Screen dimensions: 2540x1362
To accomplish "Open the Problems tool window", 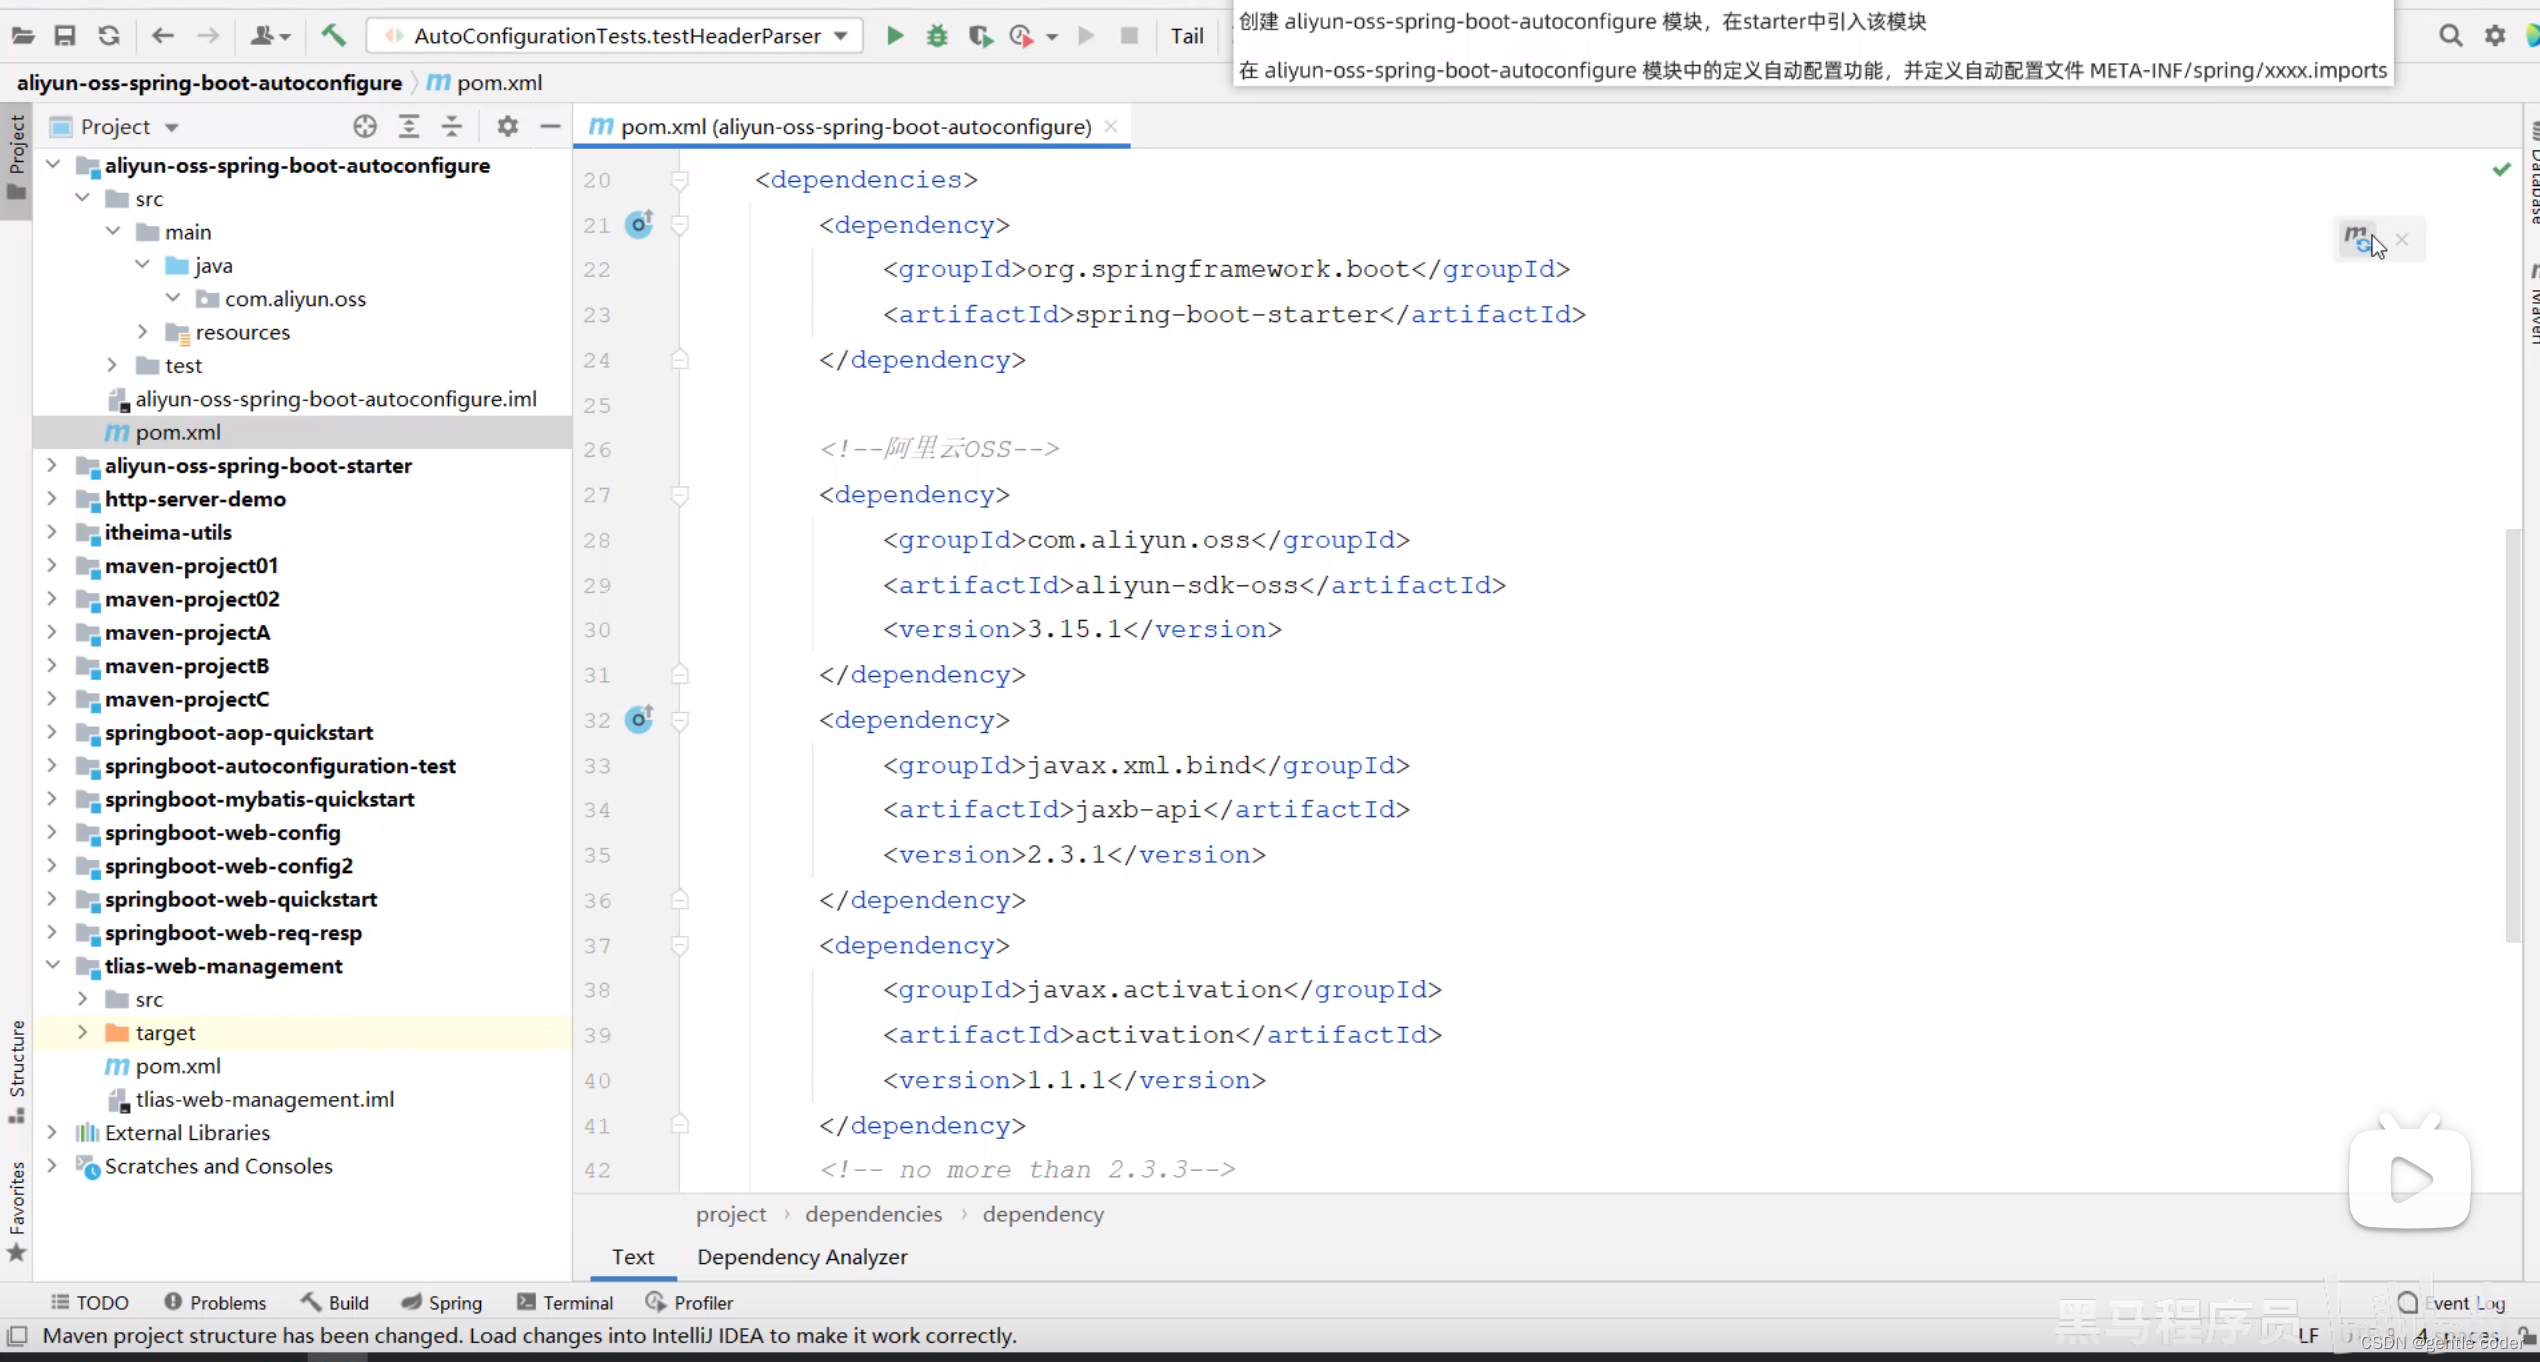I will click(x=215, y=1303).
